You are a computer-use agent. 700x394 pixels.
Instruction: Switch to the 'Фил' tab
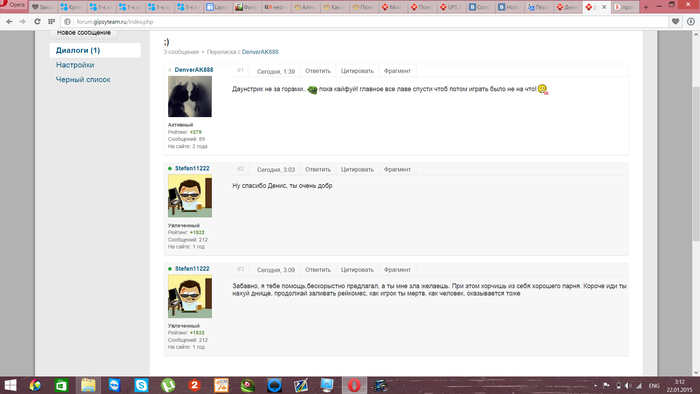(x=246, y=7)
